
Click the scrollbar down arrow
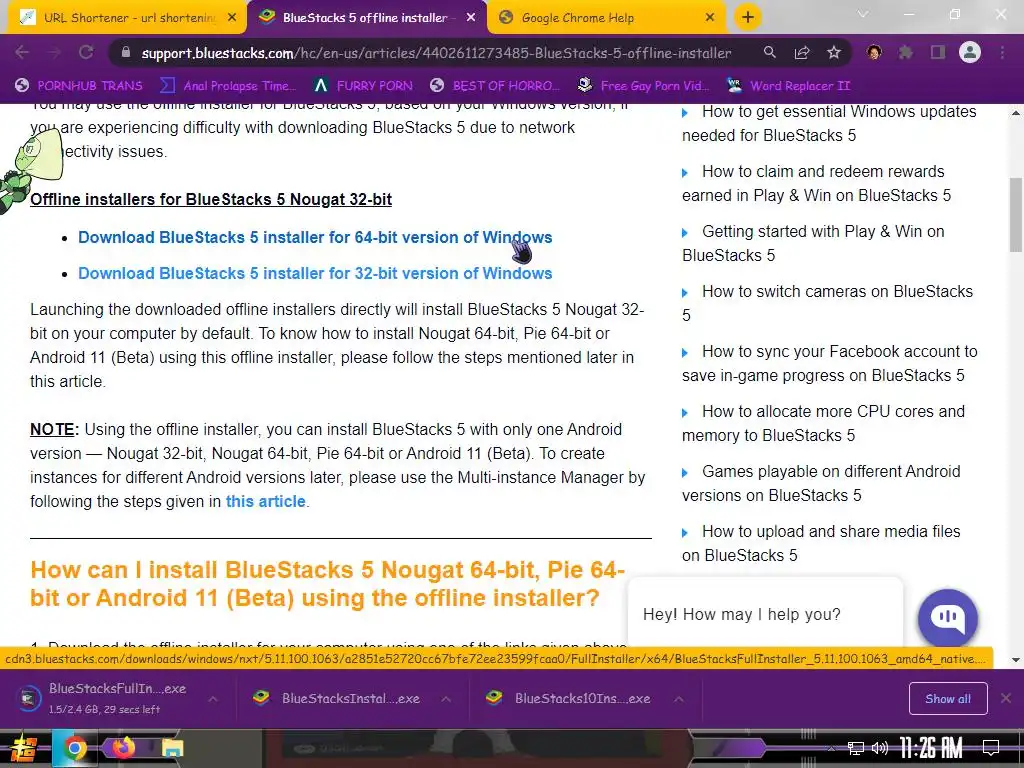coord(1016,660)
